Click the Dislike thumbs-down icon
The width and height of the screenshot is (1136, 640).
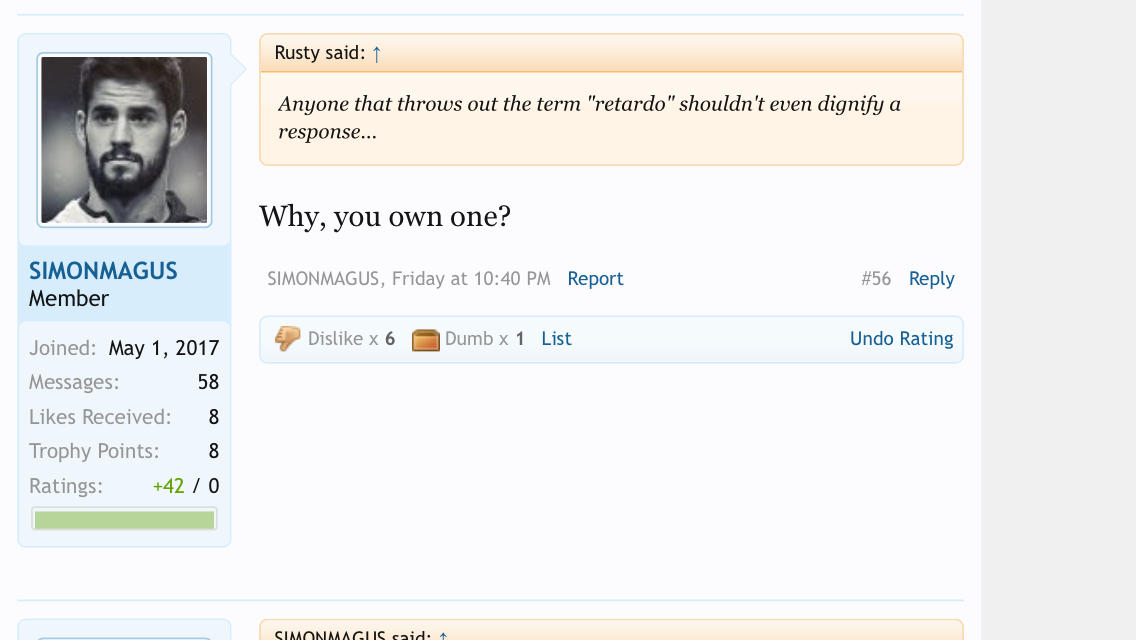tap(287, 339)
